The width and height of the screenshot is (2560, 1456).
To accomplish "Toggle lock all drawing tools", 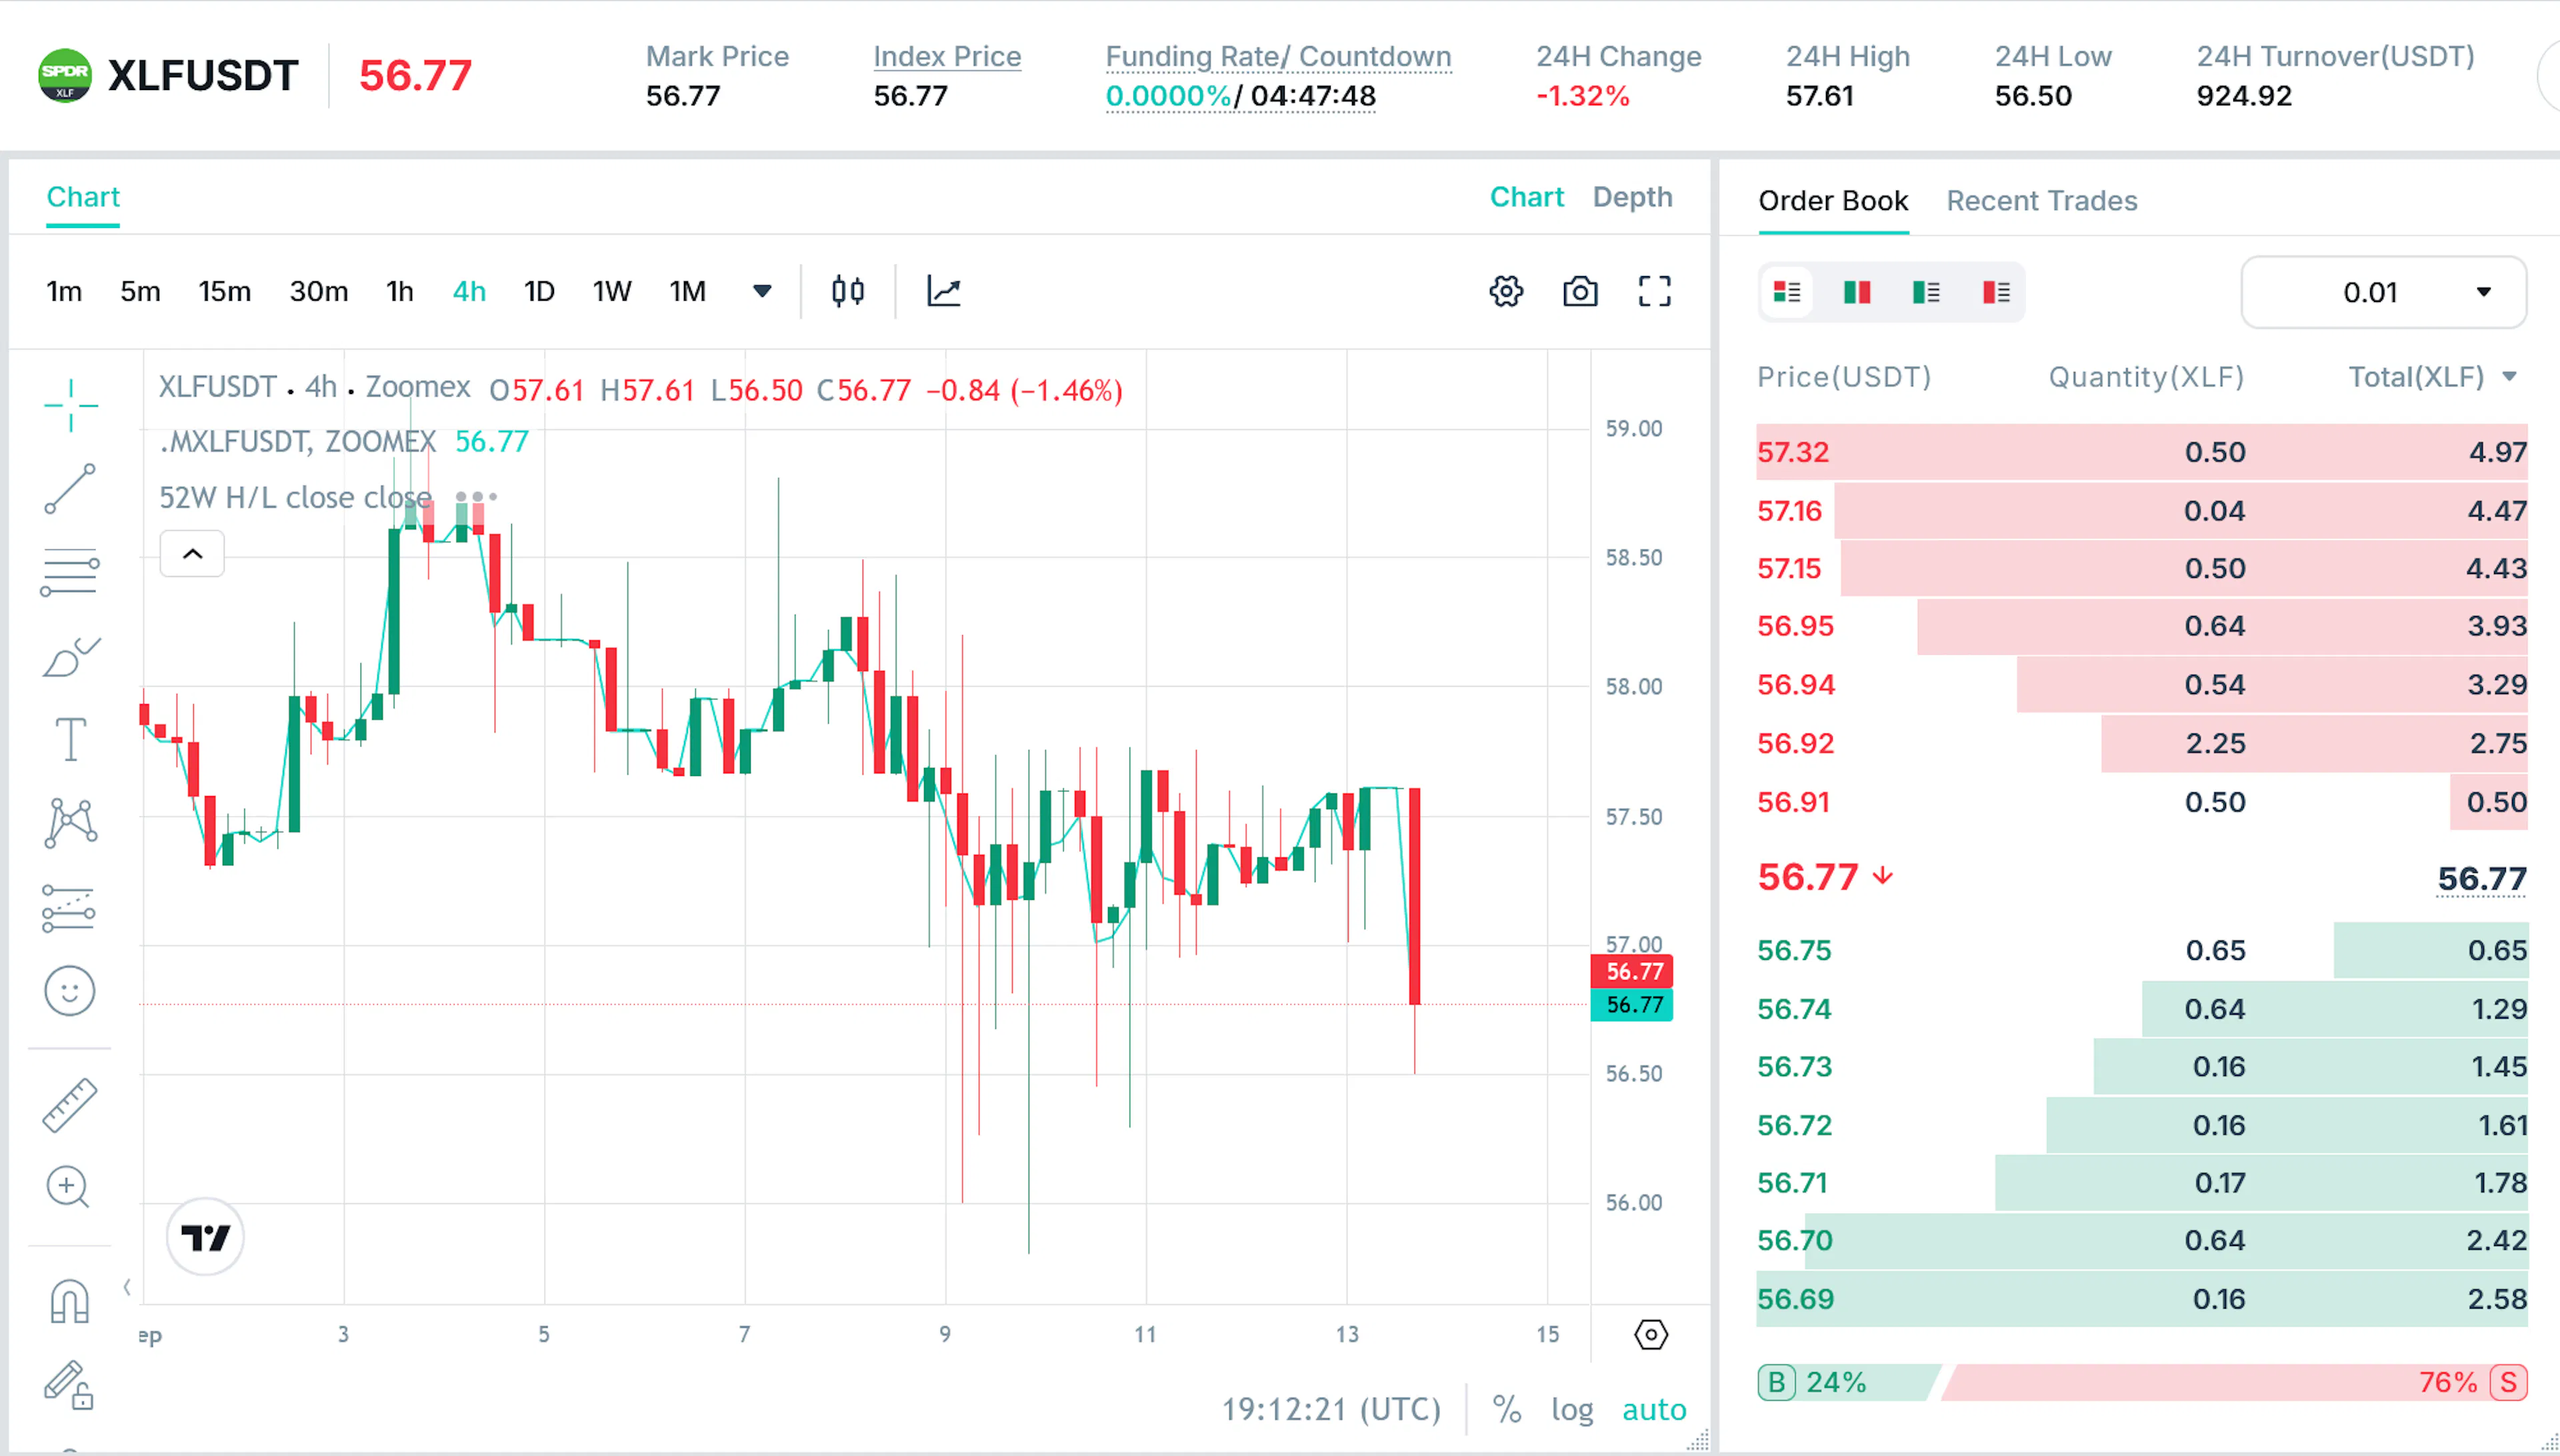I will 70,1385.
